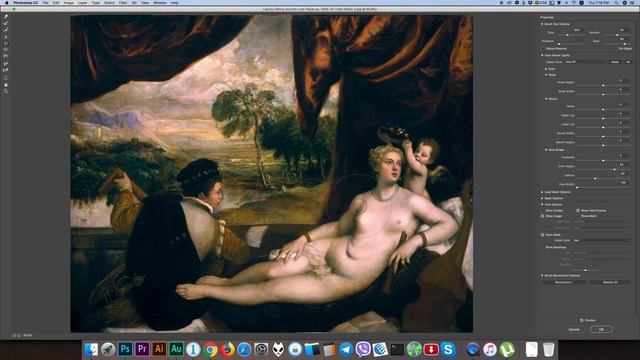Open Illustrator from the dock
Screen dimensions: 640x360
pos(159,349)
